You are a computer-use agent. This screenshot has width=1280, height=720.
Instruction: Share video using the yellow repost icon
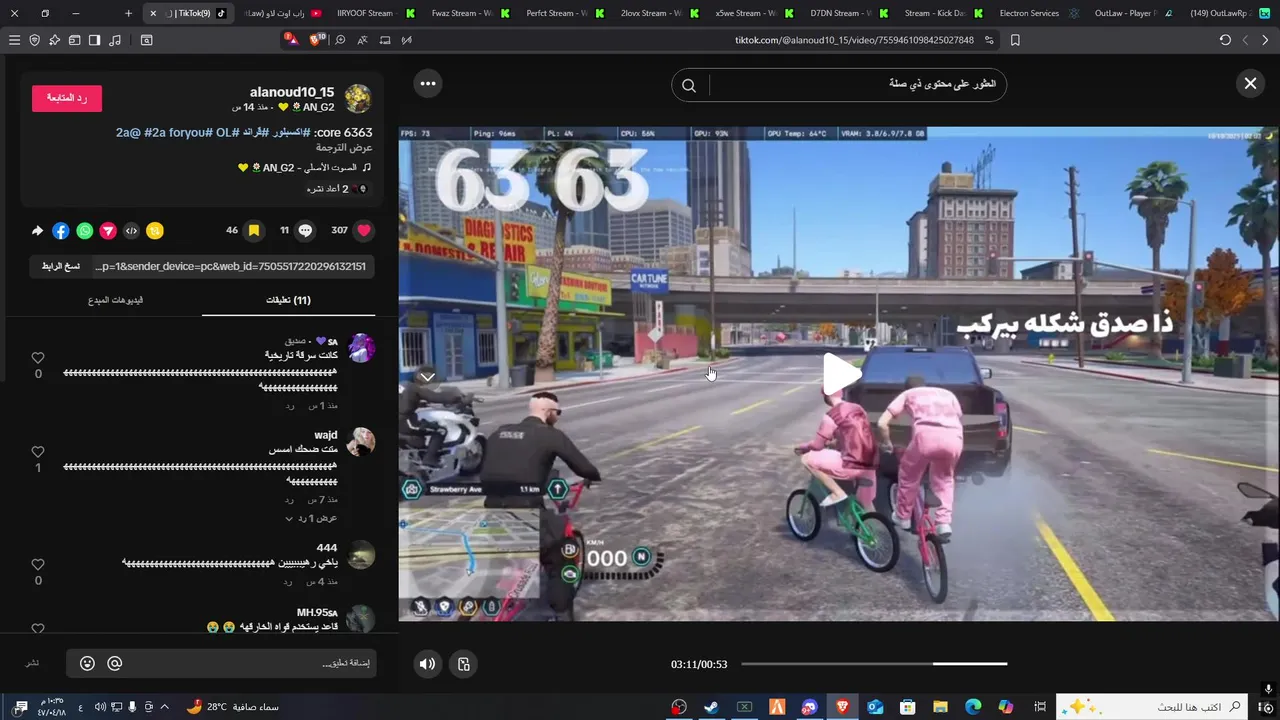click(155, 230)
